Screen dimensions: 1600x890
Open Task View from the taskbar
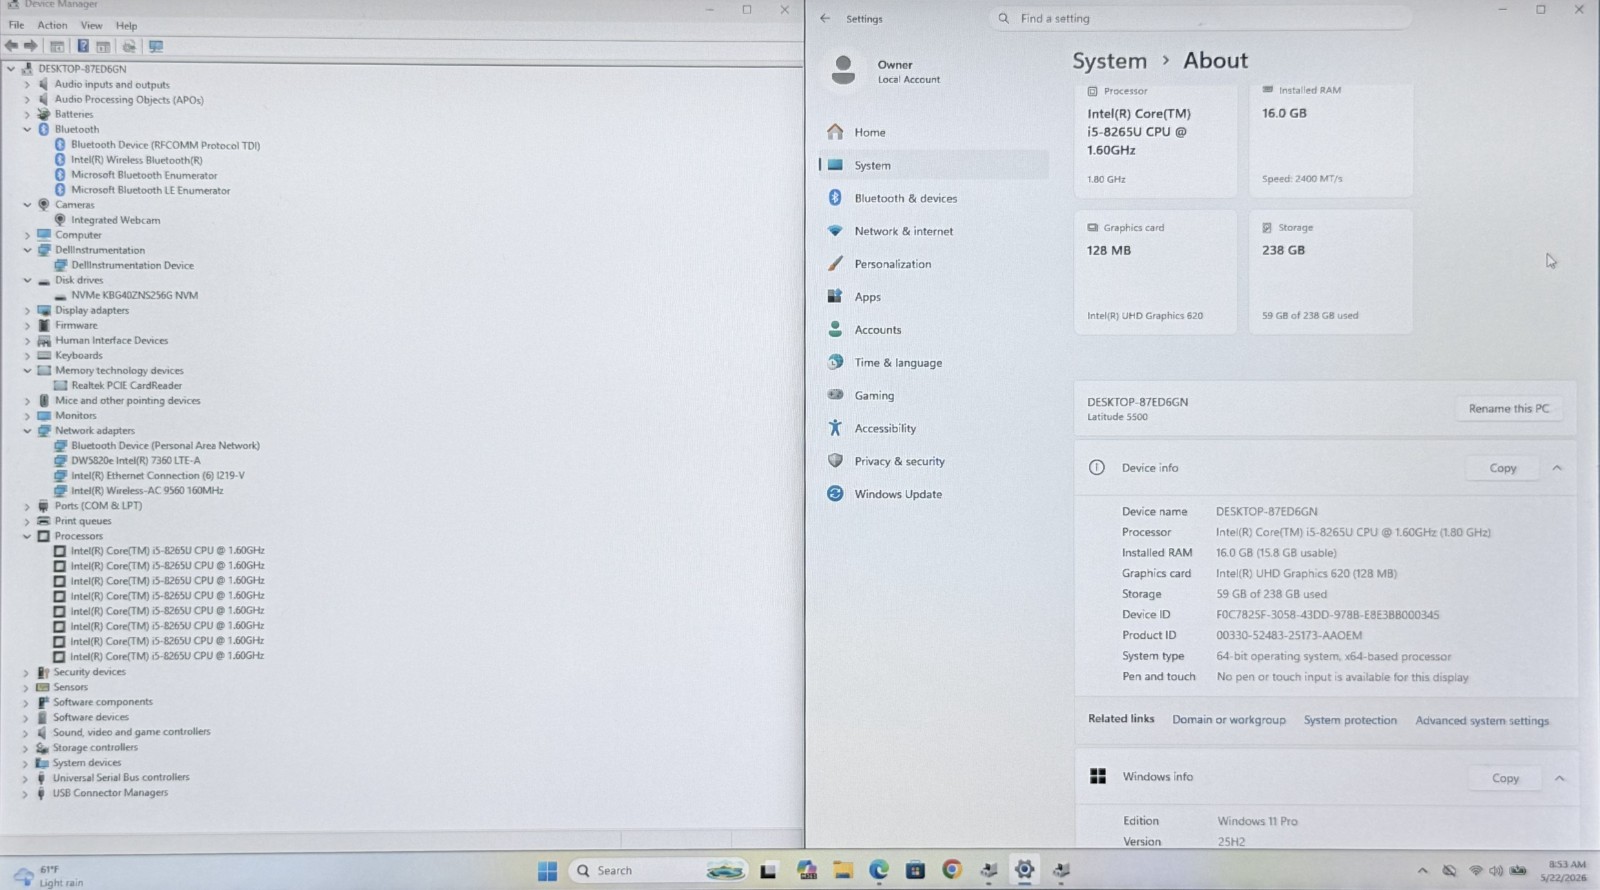point(768,870)
